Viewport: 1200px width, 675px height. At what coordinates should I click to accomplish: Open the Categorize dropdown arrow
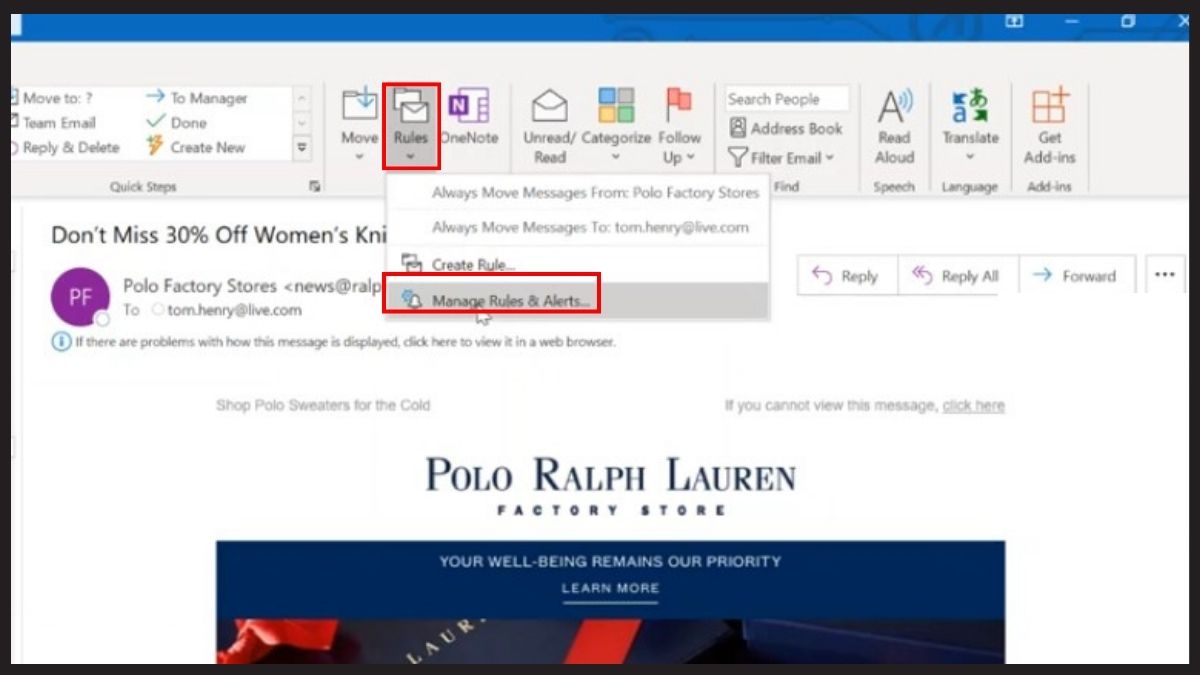point(616,157)
